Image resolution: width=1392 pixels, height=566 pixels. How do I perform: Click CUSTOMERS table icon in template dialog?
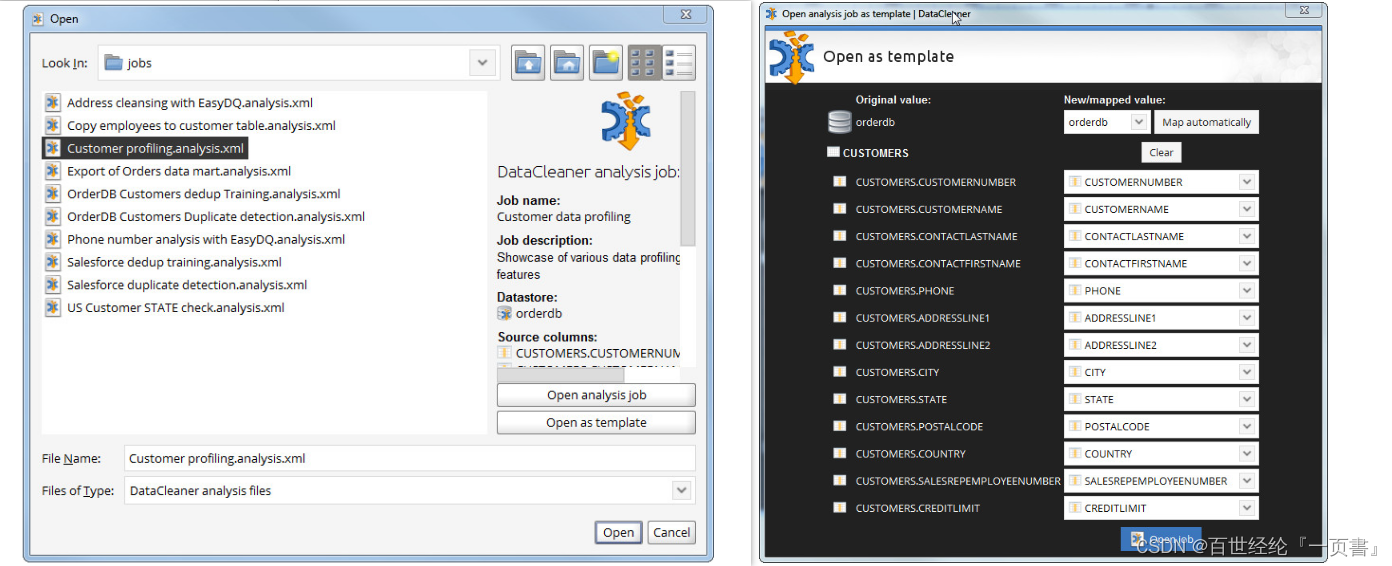coord(833,153)
